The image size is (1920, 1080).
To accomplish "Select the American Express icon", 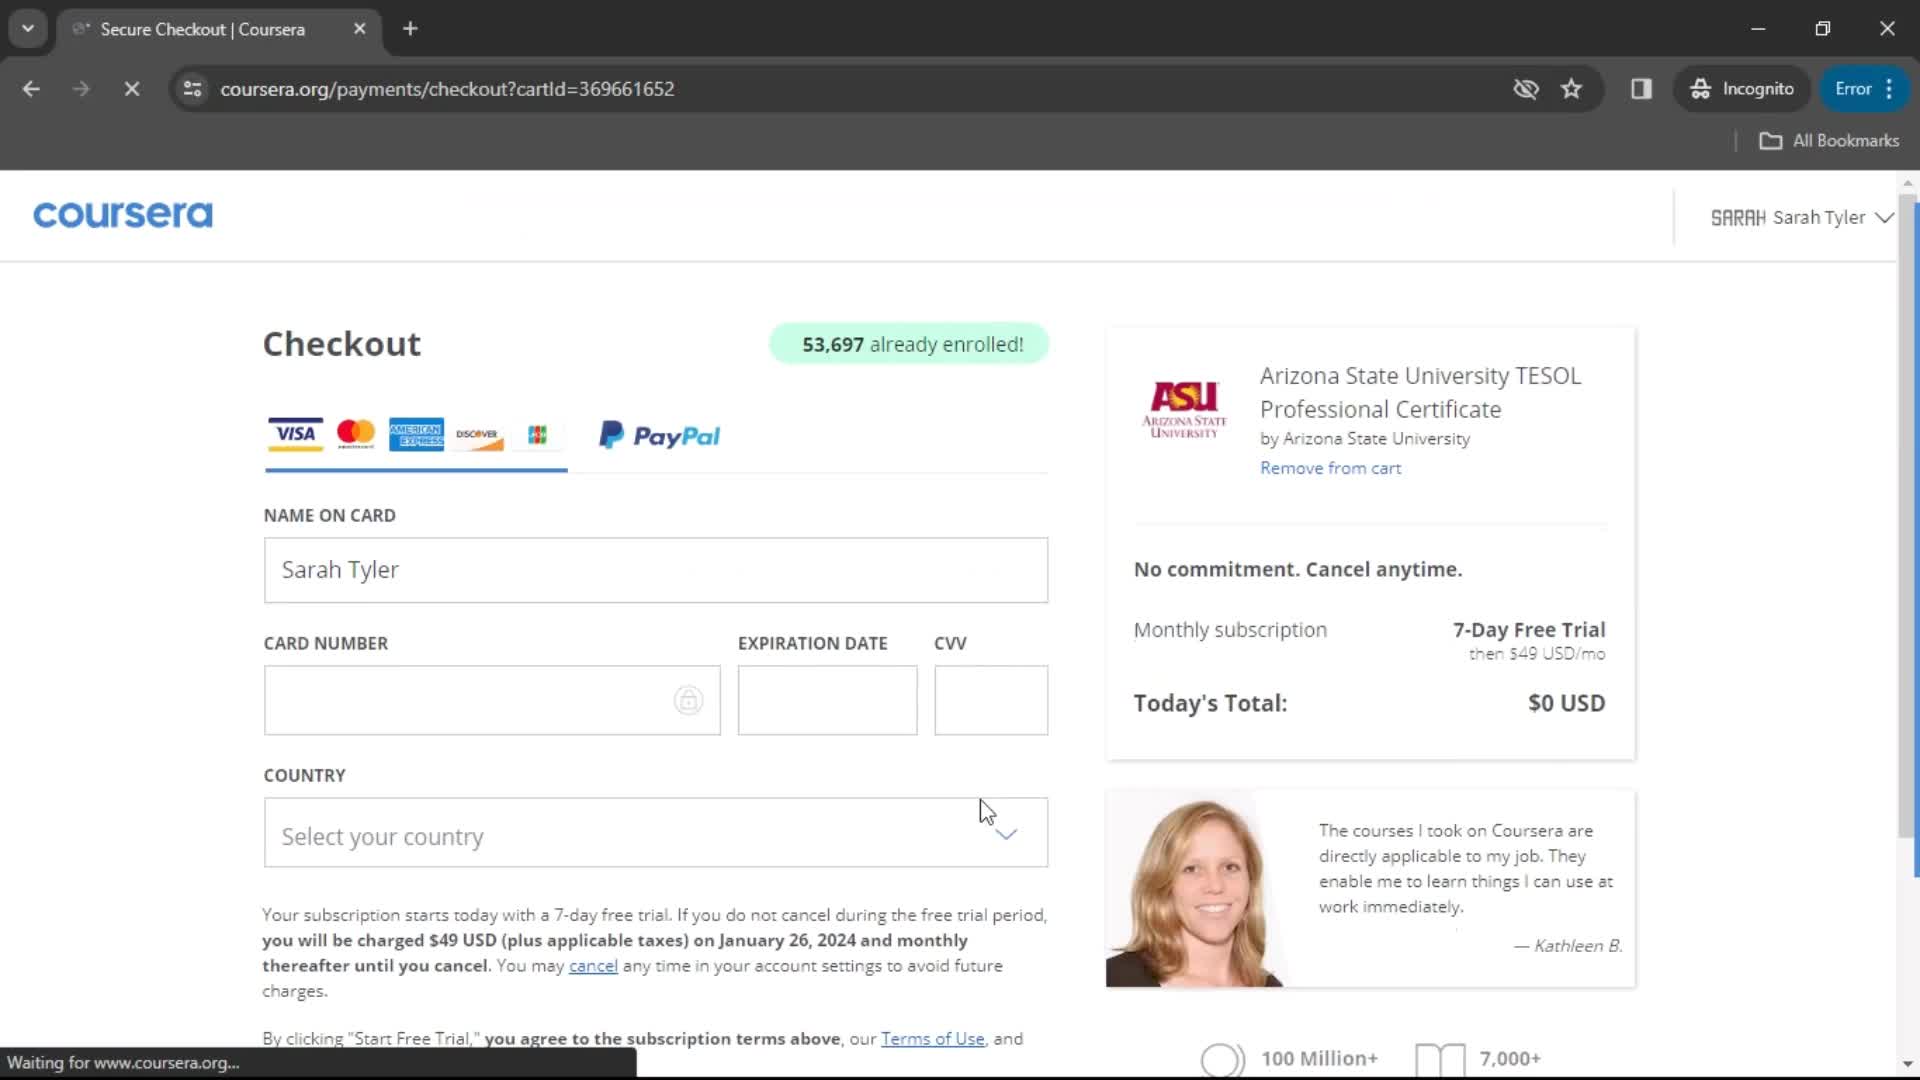I will 416,434.
